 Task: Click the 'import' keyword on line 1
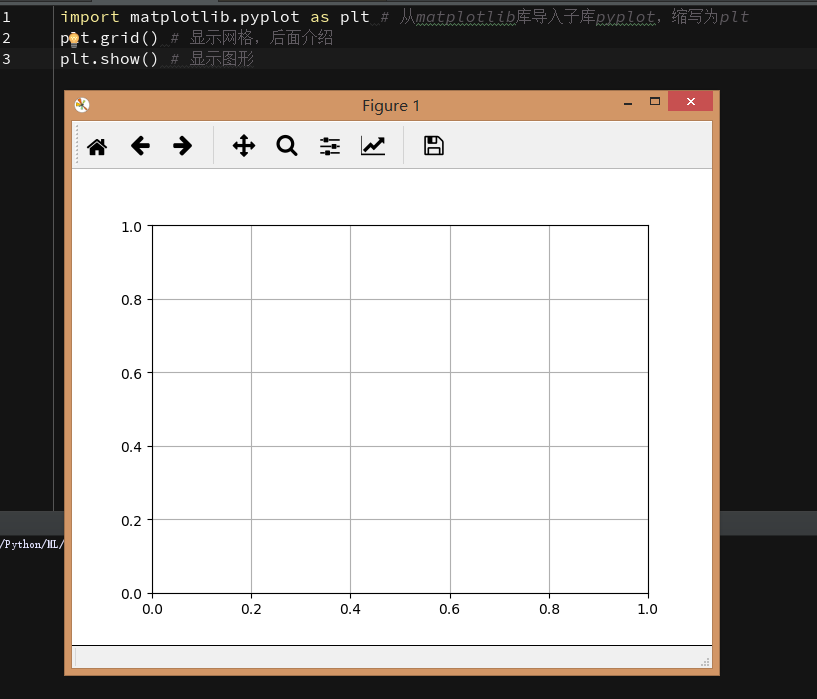coord(90,17)
